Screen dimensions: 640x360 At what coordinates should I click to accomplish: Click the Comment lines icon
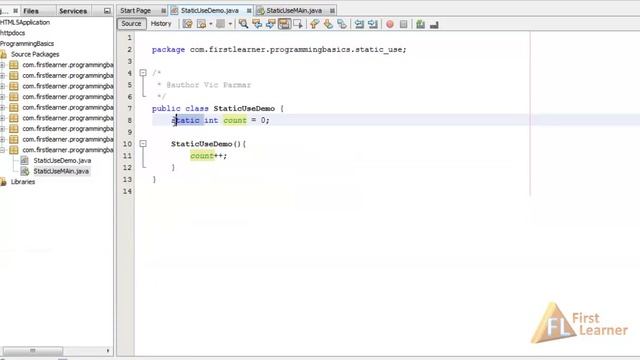(420, 24)
